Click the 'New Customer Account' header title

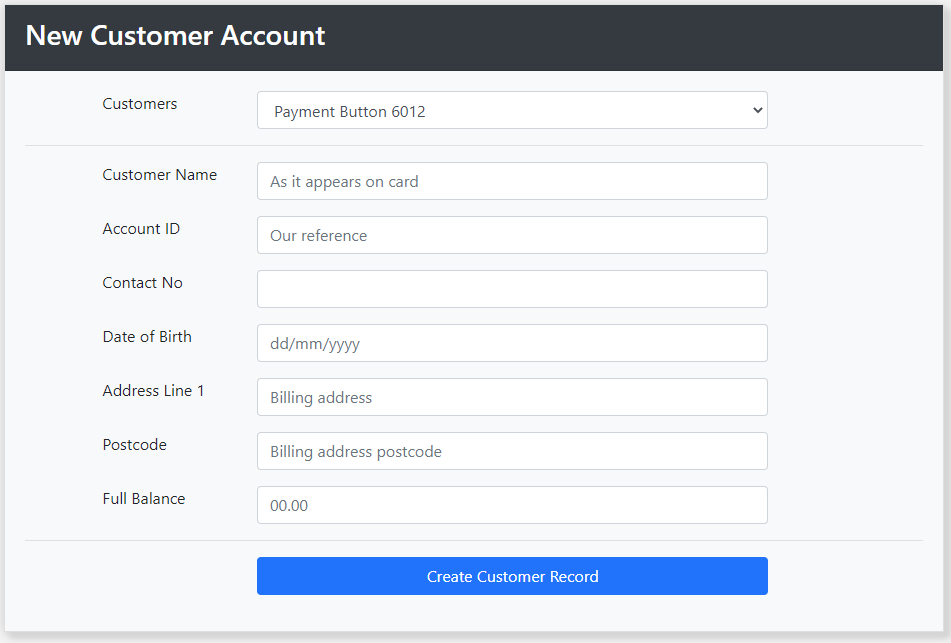click(x=175, y=35)
